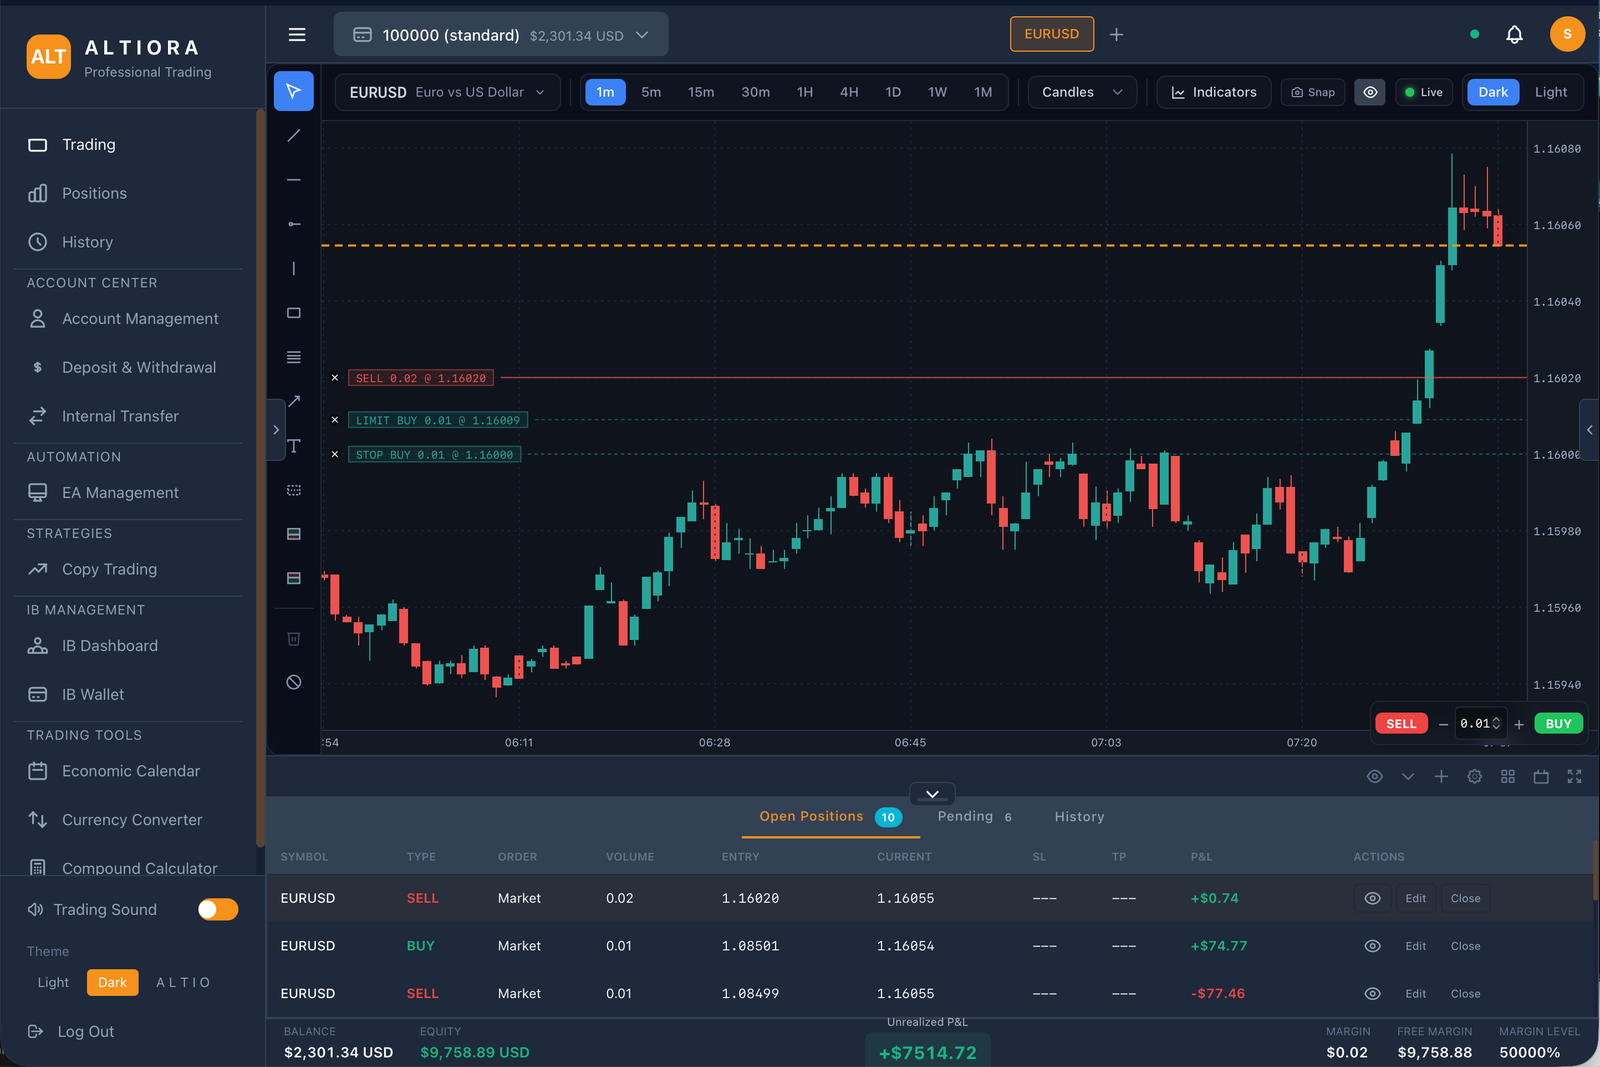The image size is (1600, 1067).
Task: Toggle eye for BUY 1.08501 position
Action: (1372, 946)
